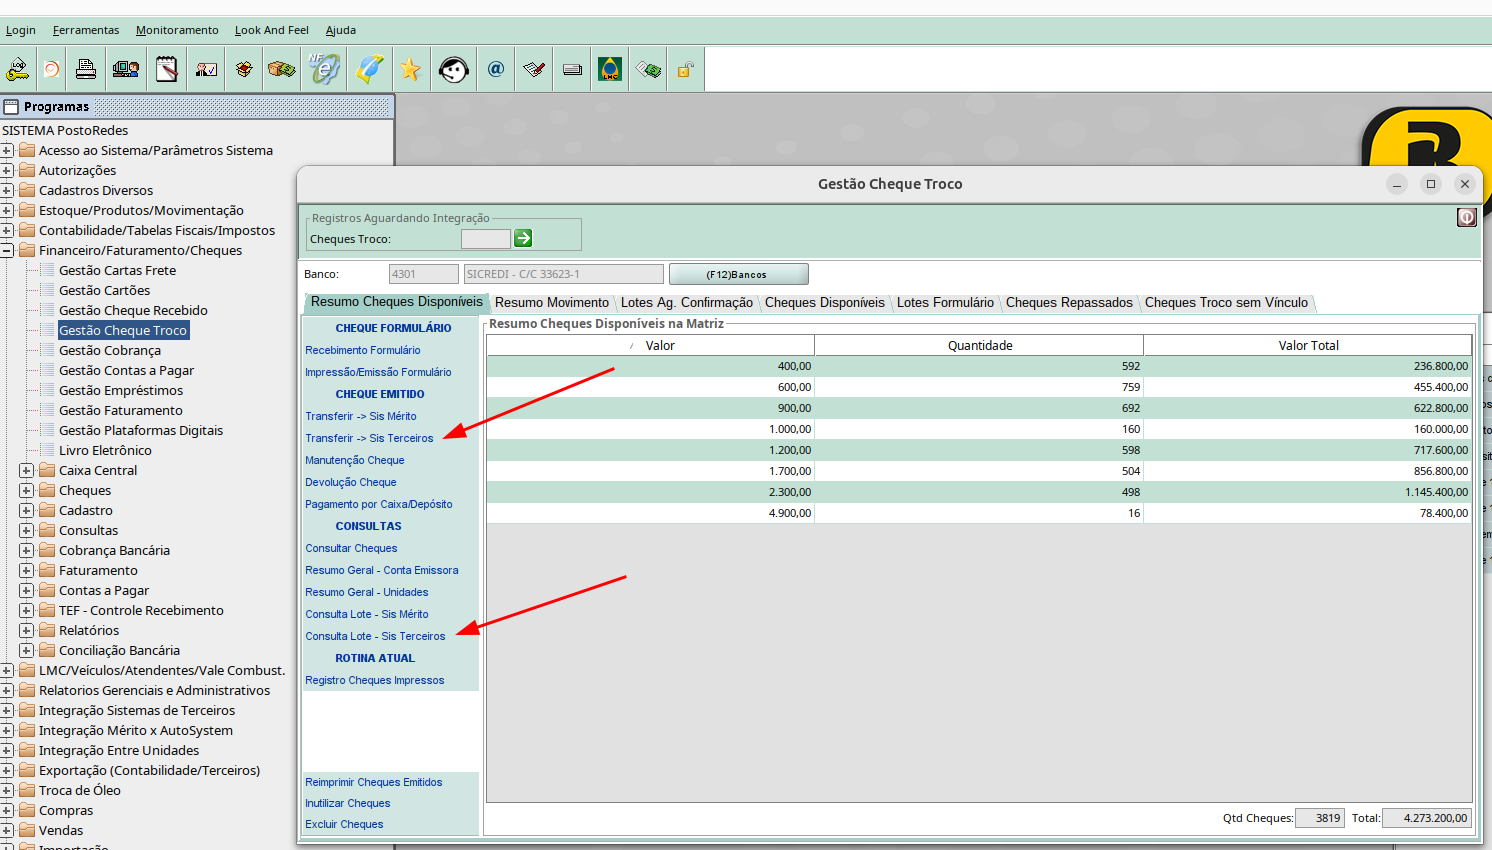Click the login key icon in toolbar
Image resolution: width=1492 pixels, height=850 pixels.
(x=18, y=69)
